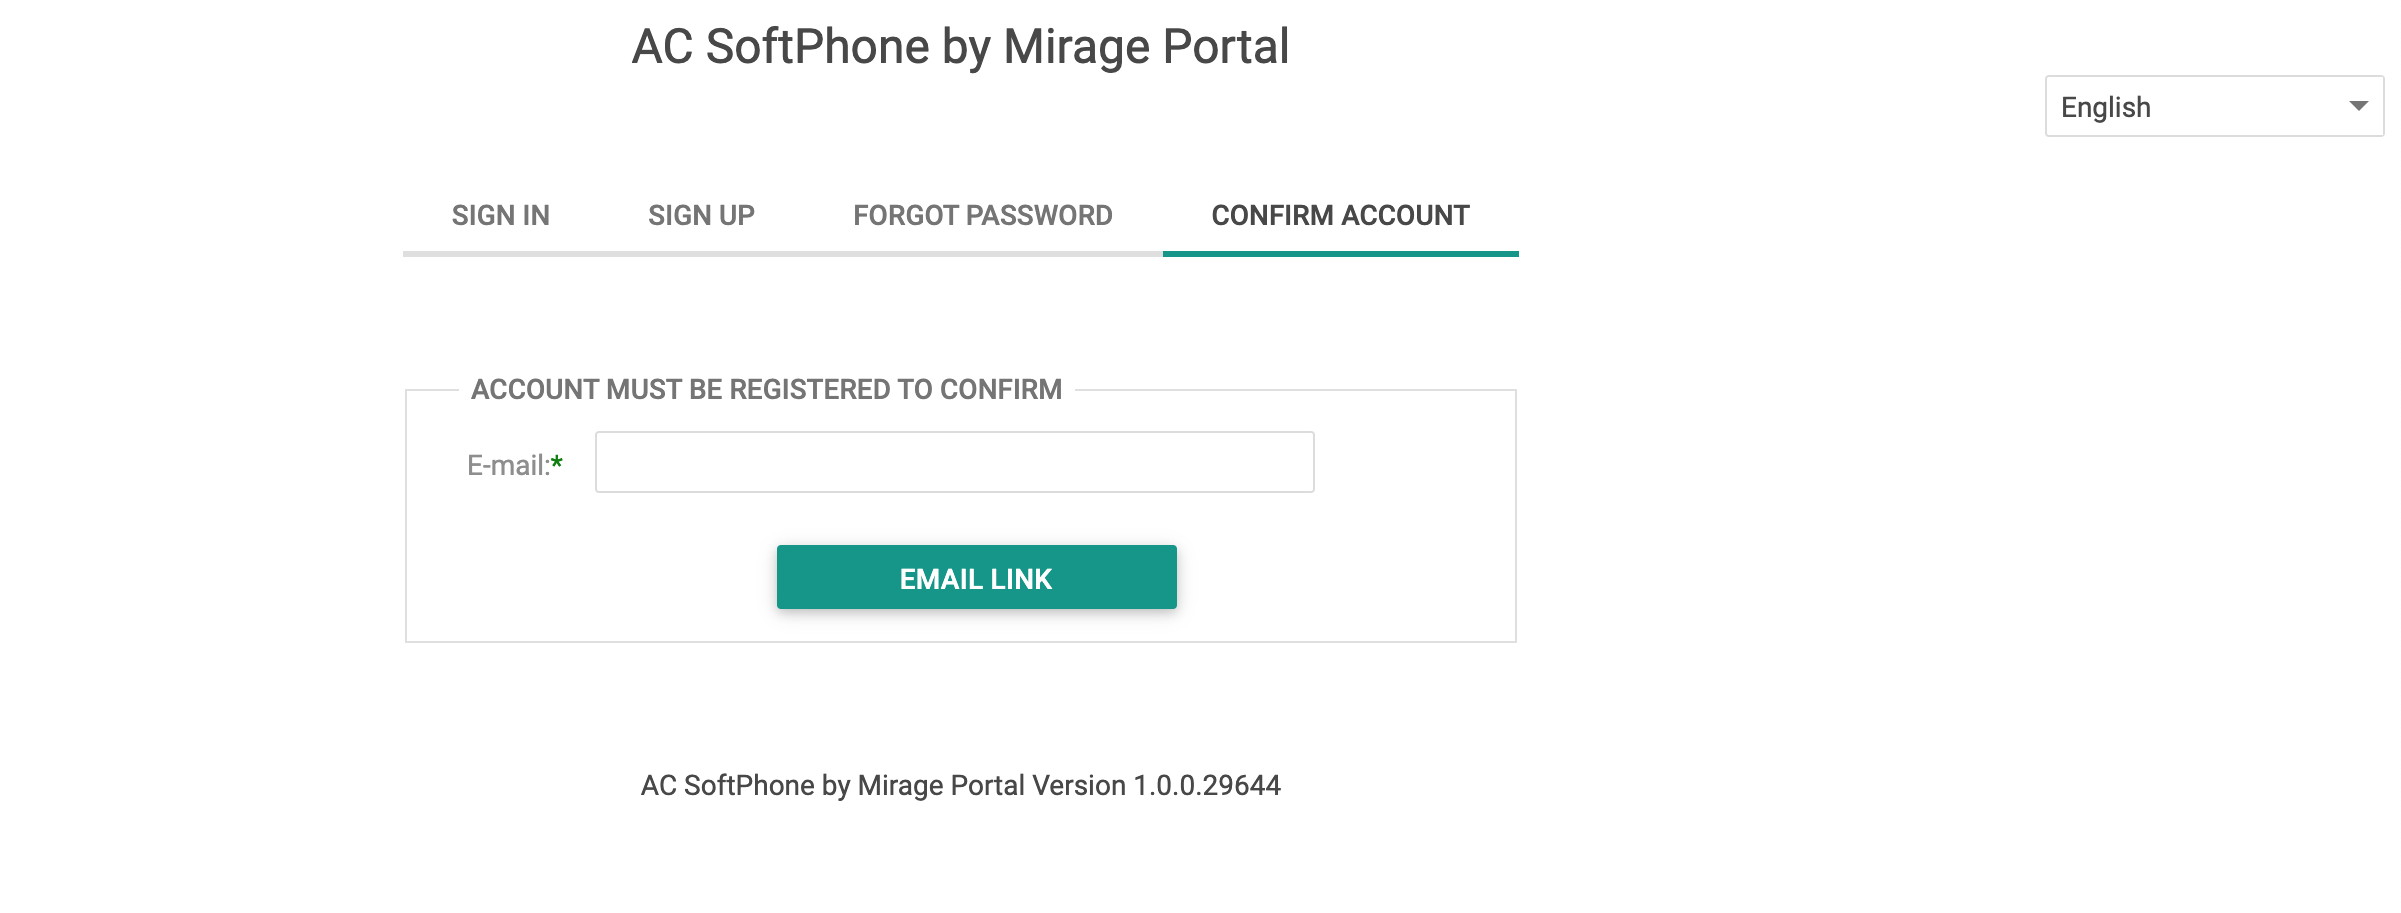
Task: Click the word SoftPhone in the header title
Action: [x=818, y=47]
